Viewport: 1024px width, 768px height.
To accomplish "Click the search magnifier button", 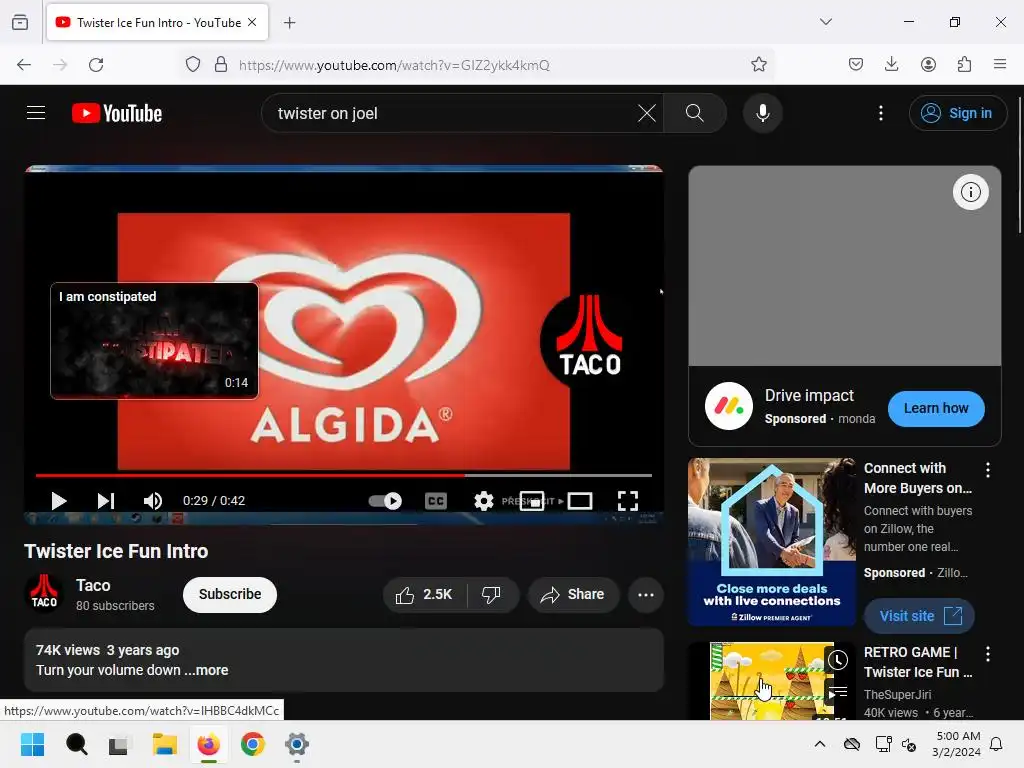I will point(695,113).
